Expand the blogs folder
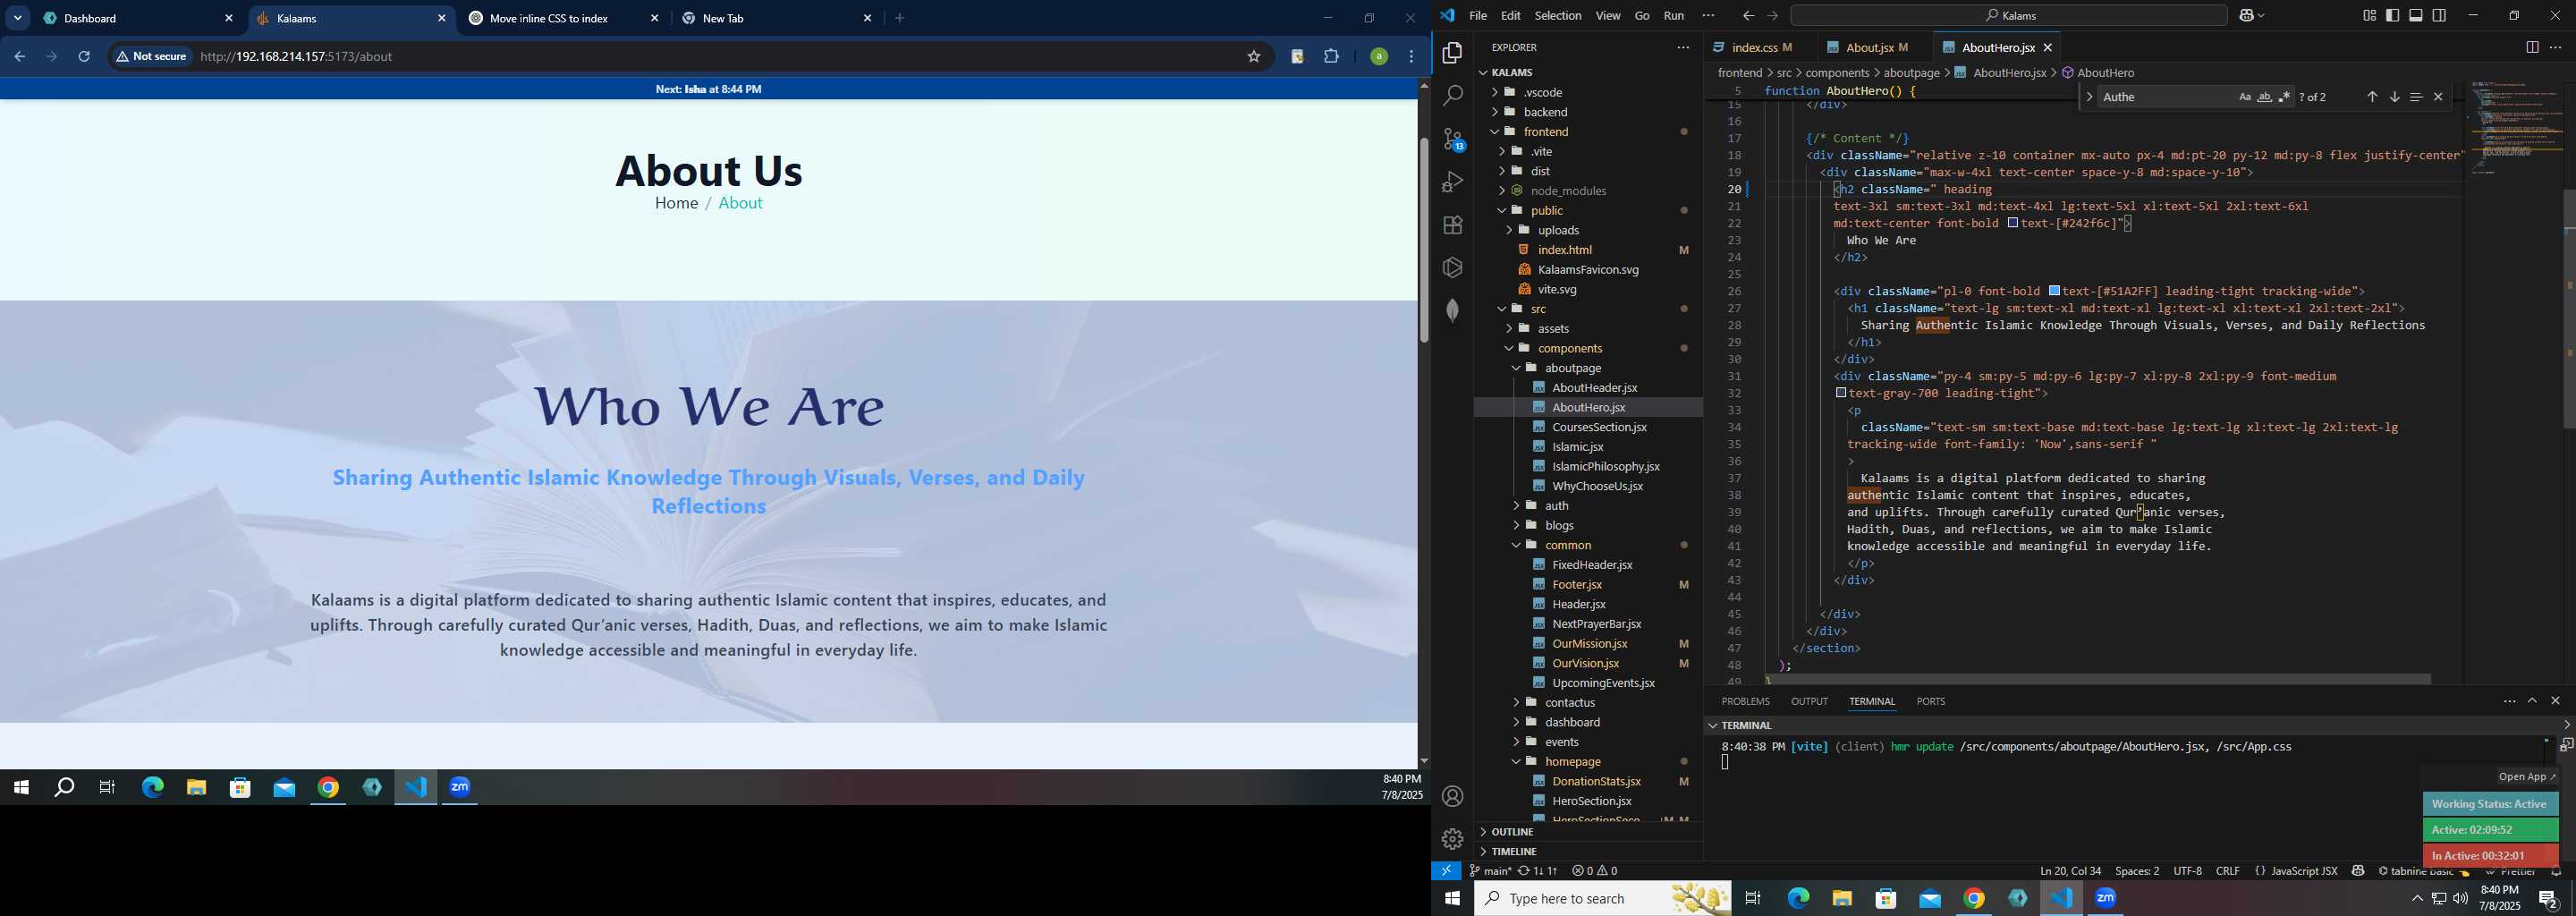The height and width of the screenshot is (916, 2576). point(1587,526)
